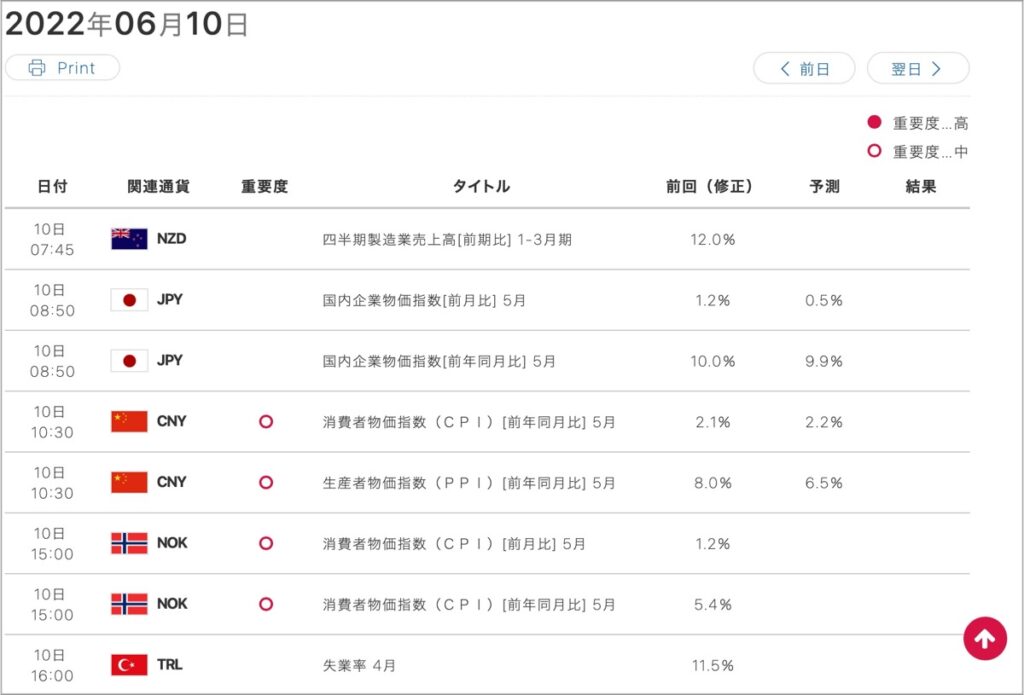Click the 2.2% forecast value
The height and width of the screenshot is (695, 1024).
coord(824,422)
